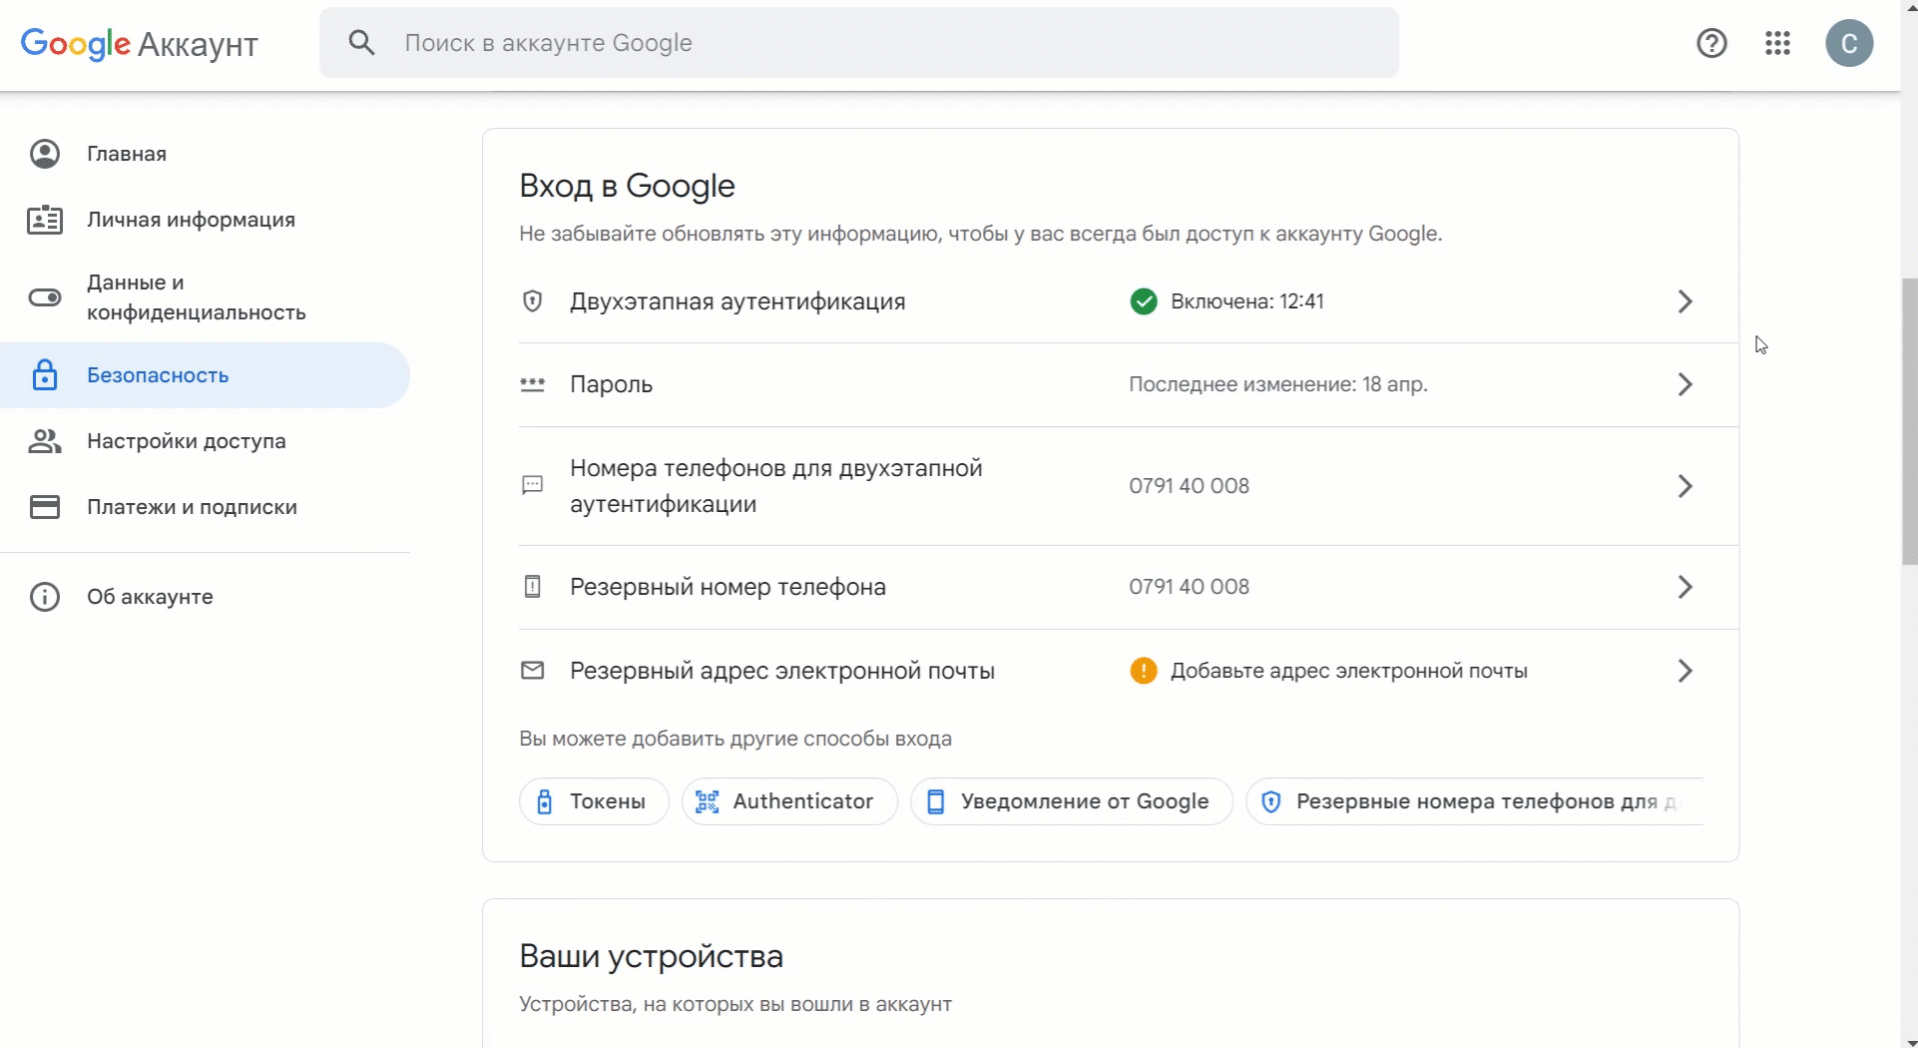
Task: Click the search magnifier icon
Action: [361, 42]
